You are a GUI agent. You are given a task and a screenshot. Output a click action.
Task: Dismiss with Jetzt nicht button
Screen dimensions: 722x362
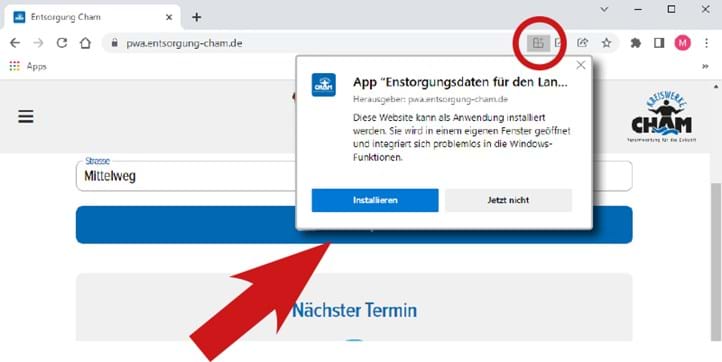click(x=508, y=200)
